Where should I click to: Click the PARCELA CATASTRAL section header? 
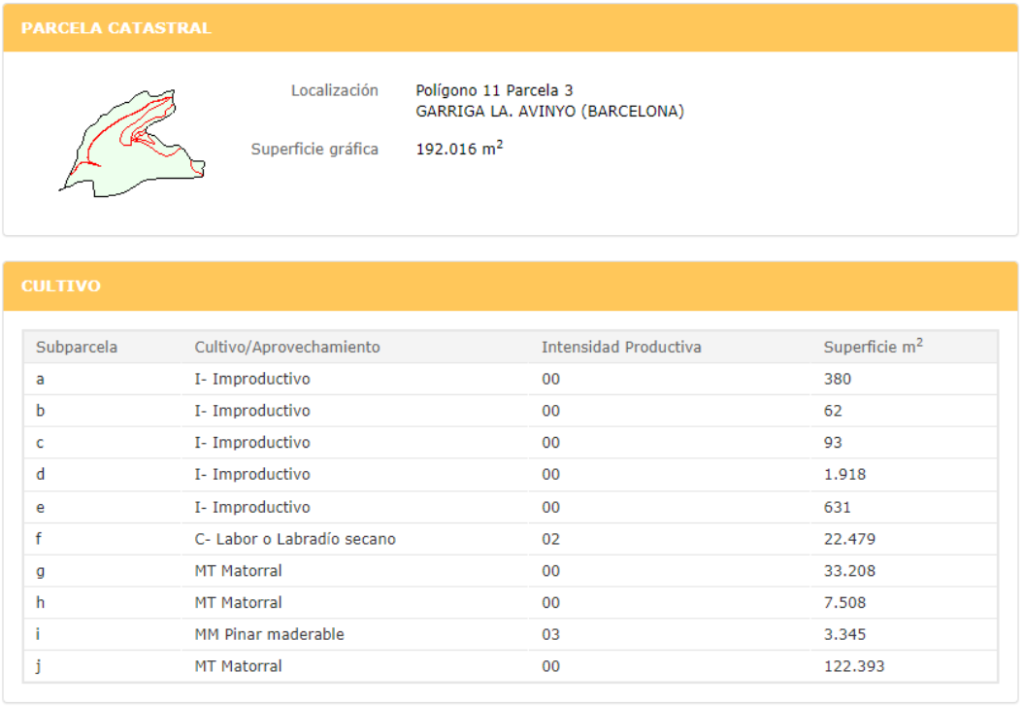[x=116, y=28]
